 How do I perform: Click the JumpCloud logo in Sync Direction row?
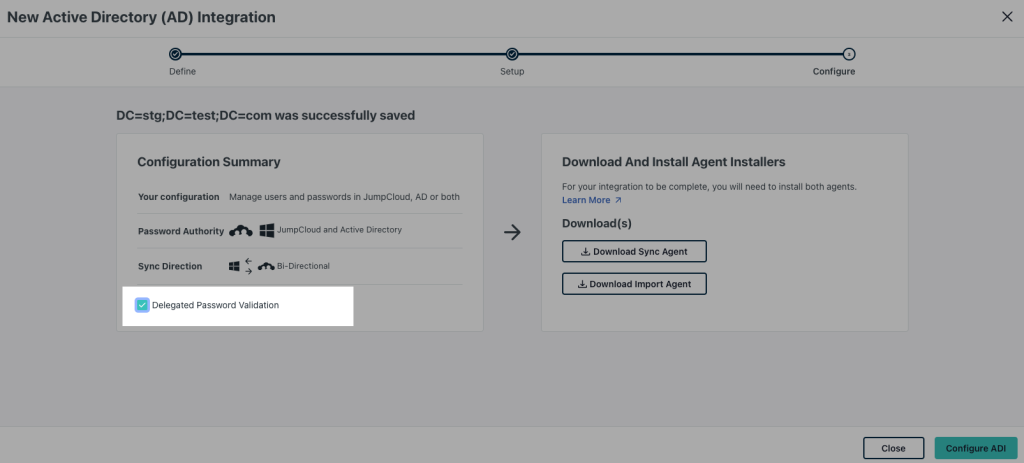(266, 267)
